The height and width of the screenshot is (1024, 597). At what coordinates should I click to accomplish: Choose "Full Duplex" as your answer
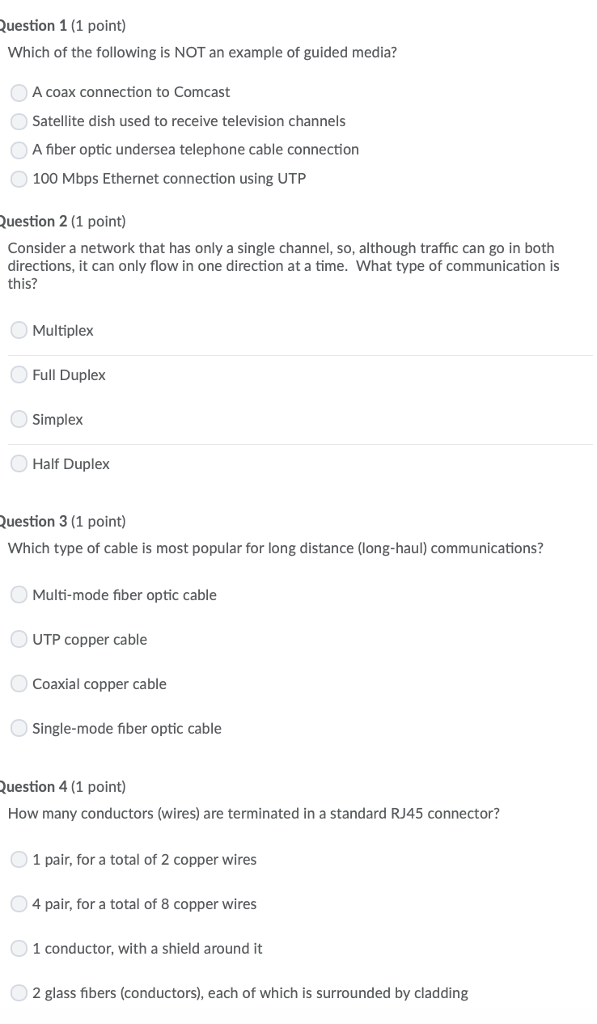coord(18,374)
